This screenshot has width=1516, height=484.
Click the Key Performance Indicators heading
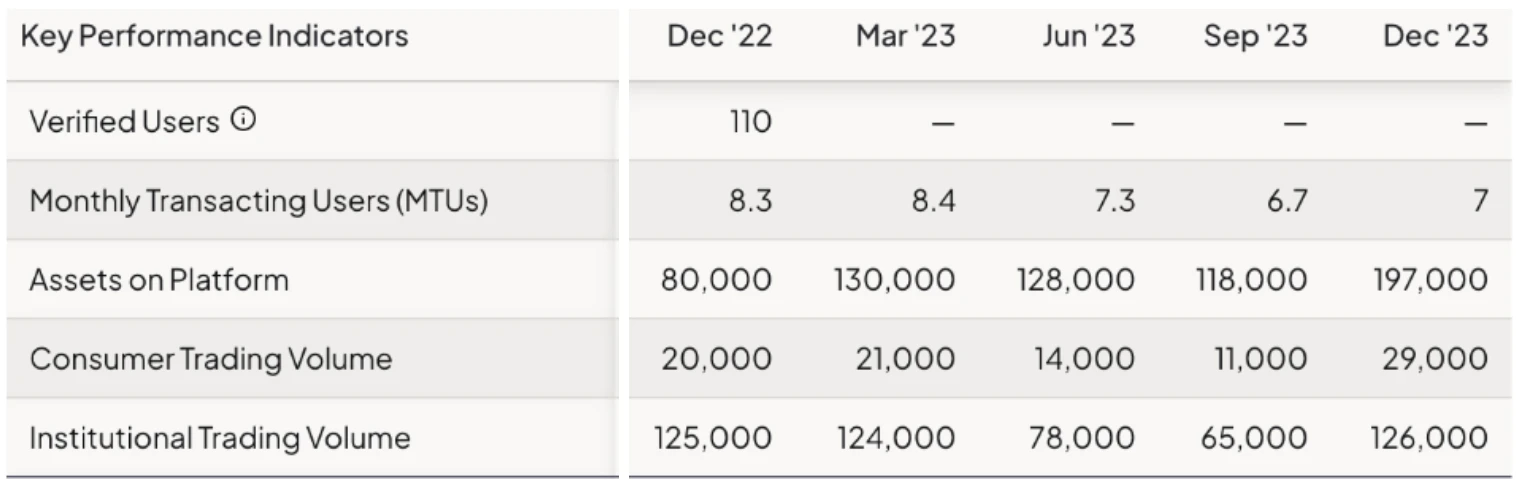(214, 37)
